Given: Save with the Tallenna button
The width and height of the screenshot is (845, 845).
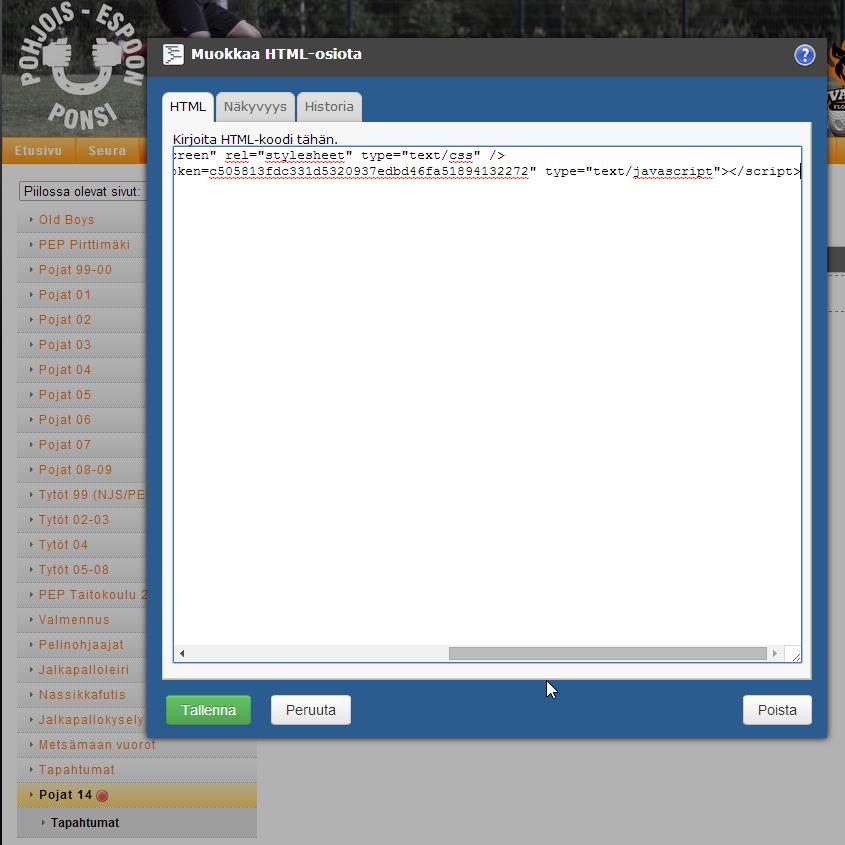Looking at the screenshot, I should pos(209,710).
